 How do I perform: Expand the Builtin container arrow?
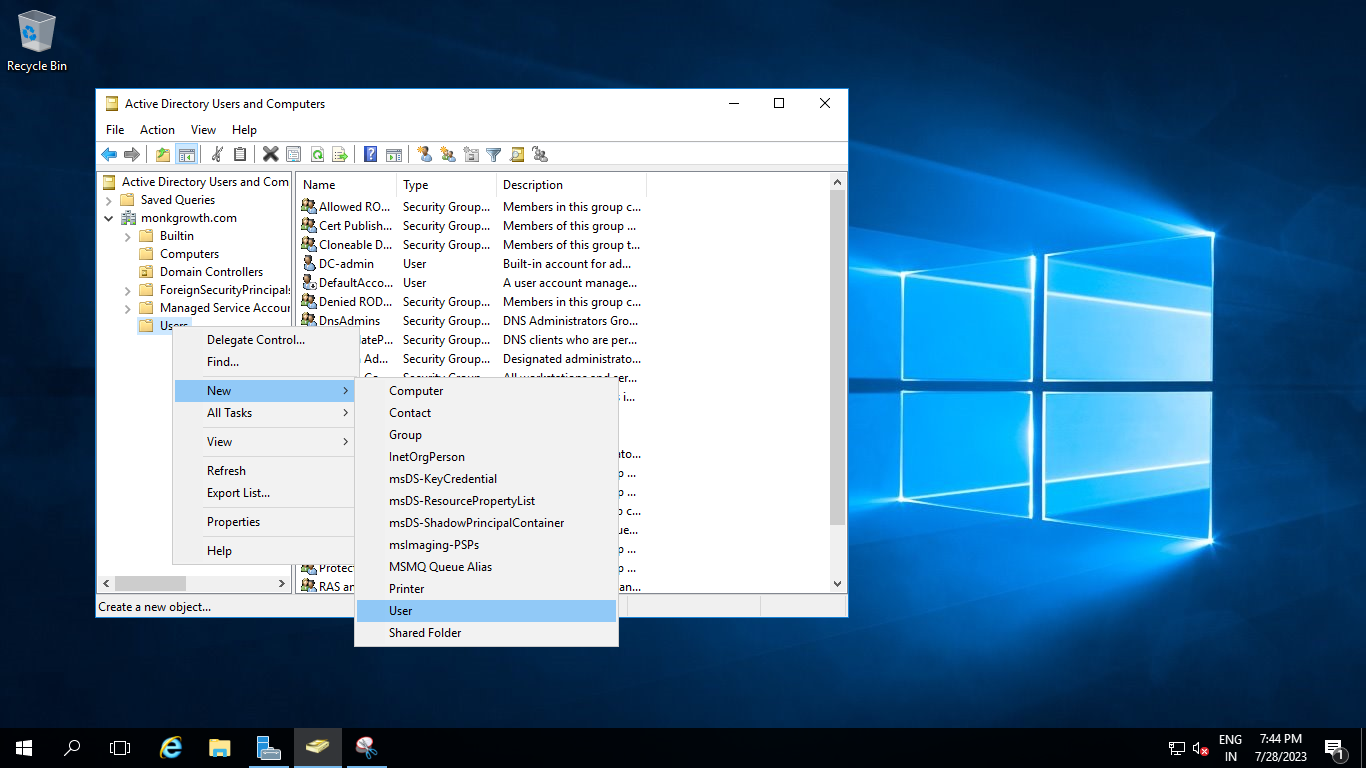127,236
